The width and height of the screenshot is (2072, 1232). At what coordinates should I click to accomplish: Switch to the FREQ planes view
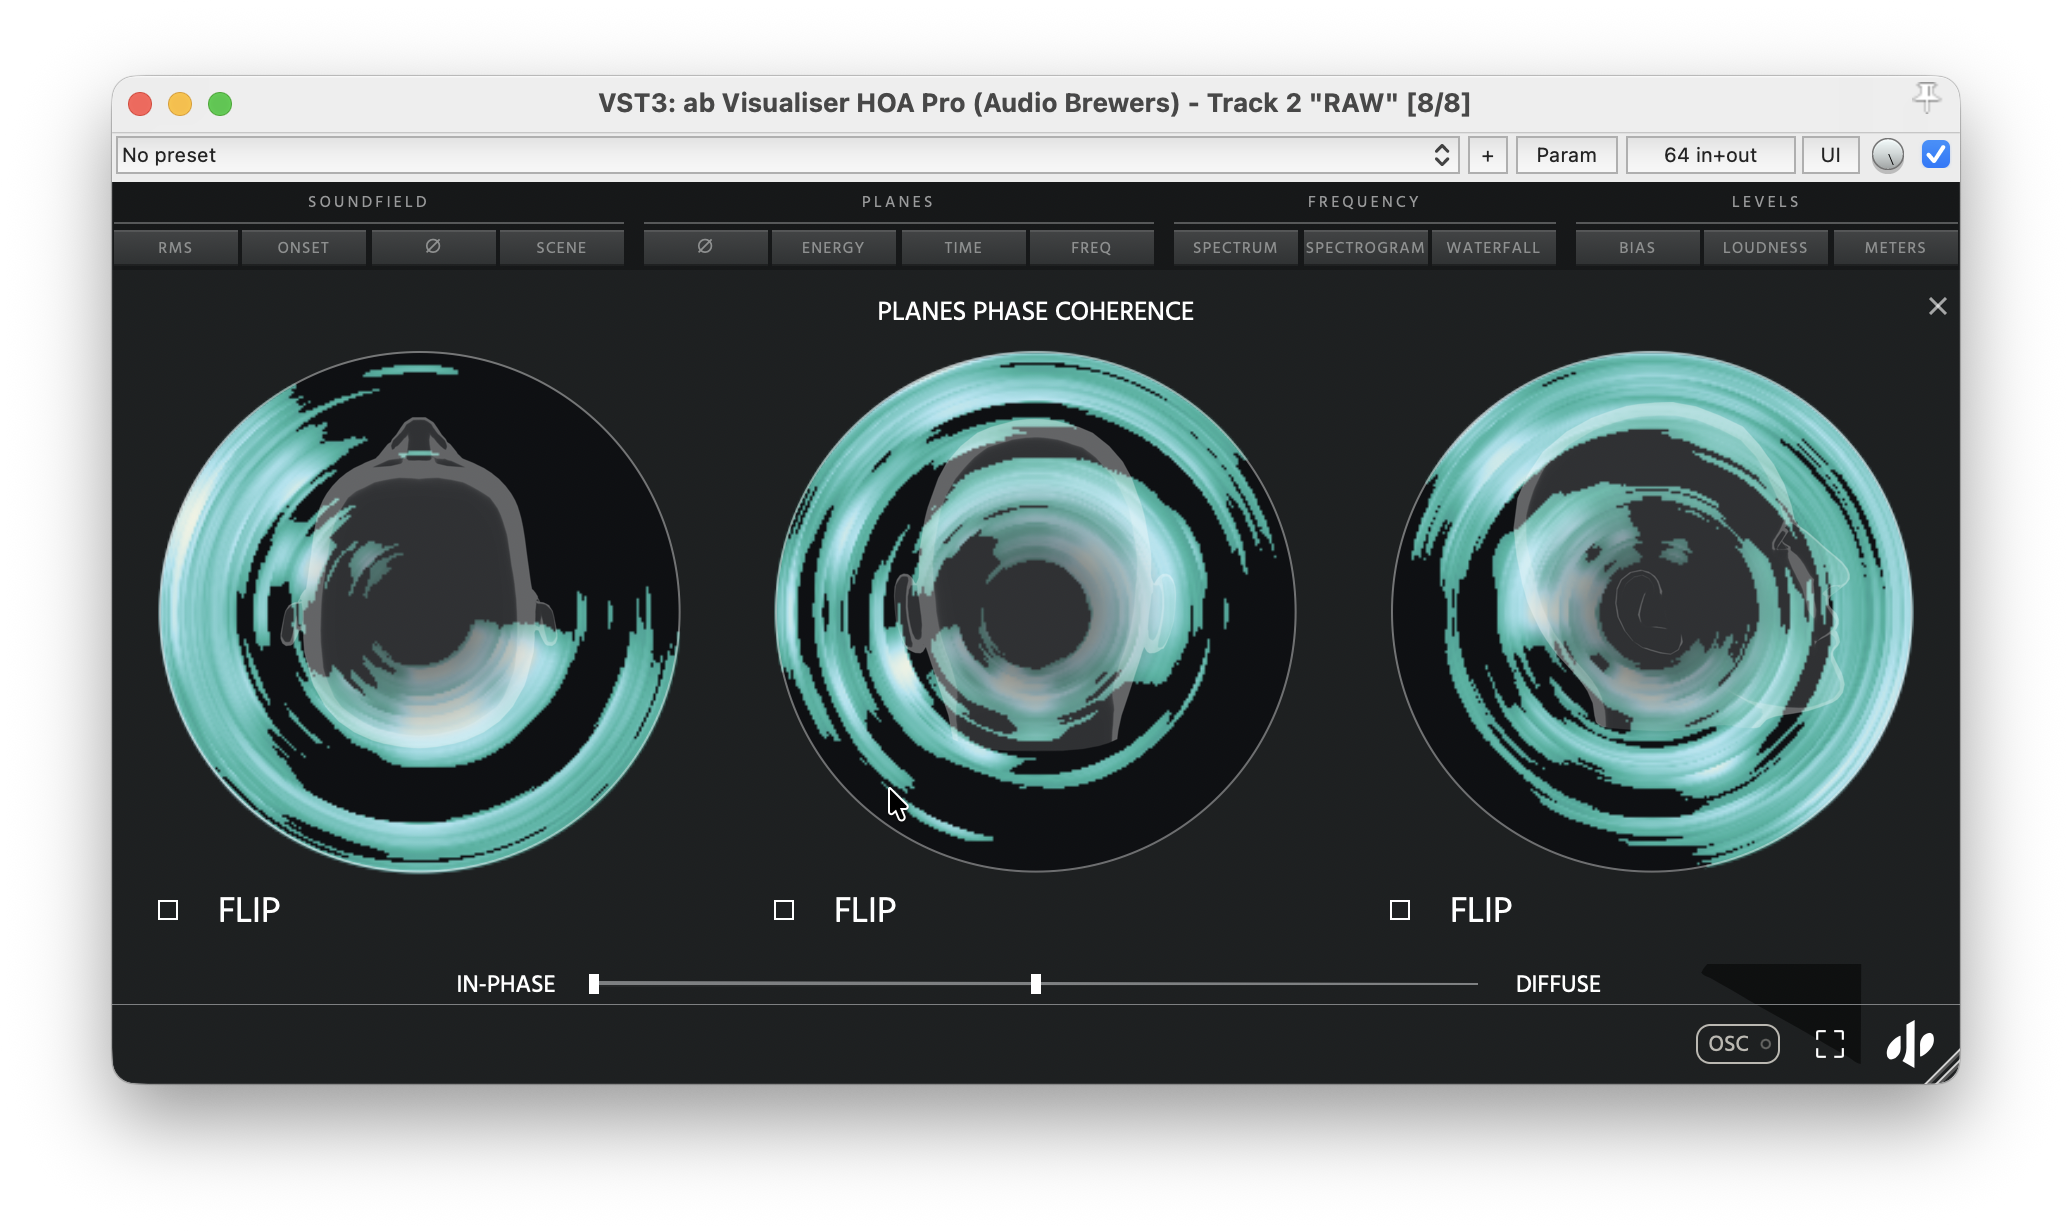coord(1091,247)
